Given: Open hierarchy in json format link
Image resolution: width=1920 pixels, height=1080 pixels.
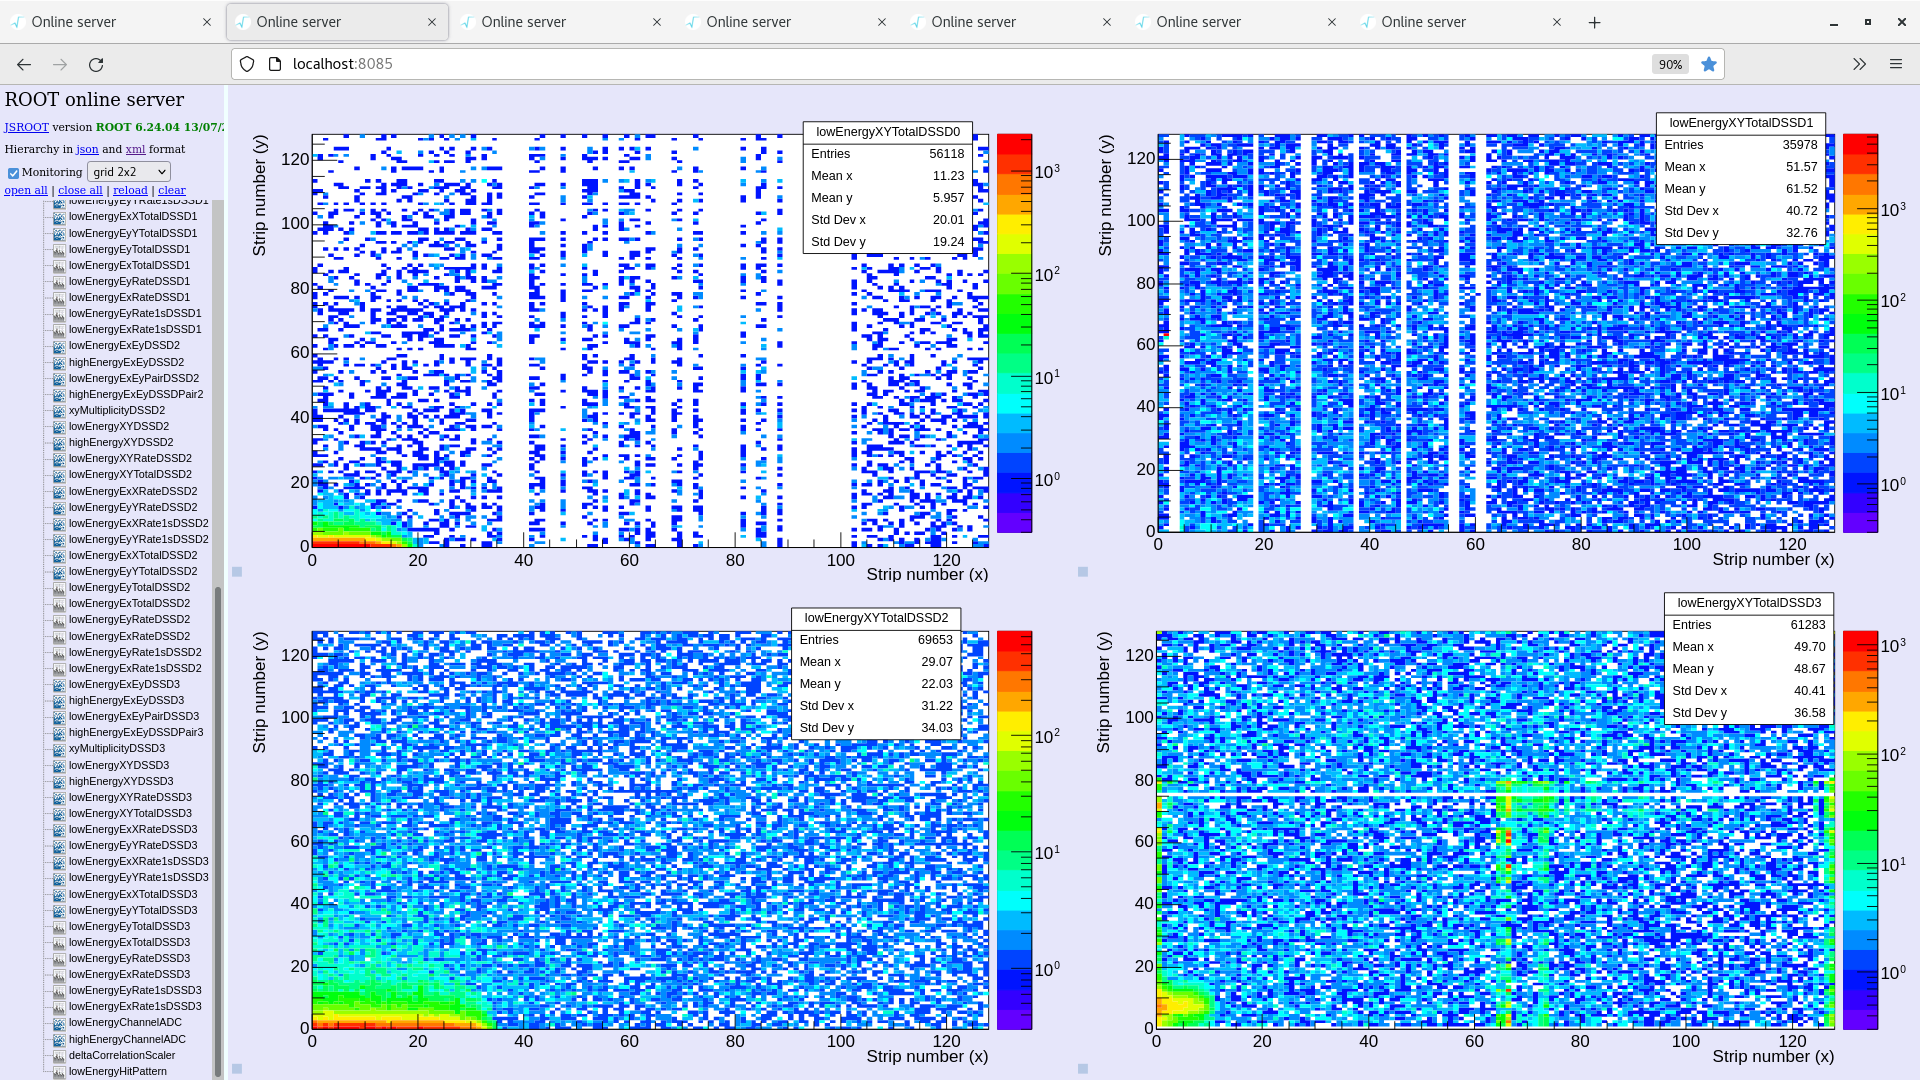Looking at the screenshot, I should pos(88,149).
